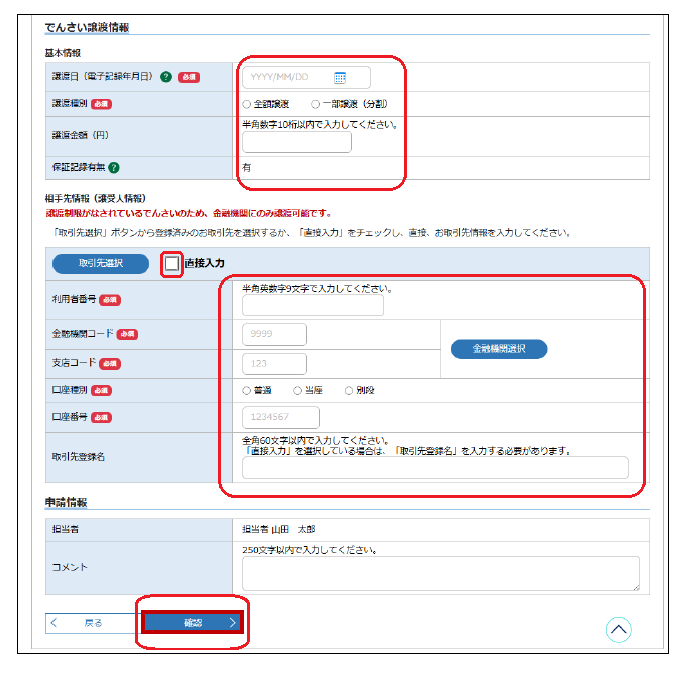Choose 普通 as the account type

pos(247,390)
